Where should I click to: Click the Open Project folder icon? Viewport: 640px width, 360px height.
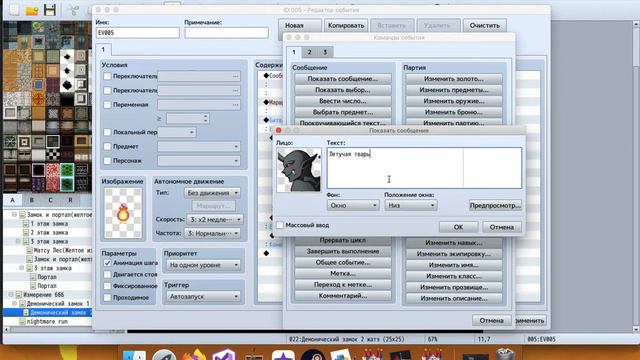point(32,10)
